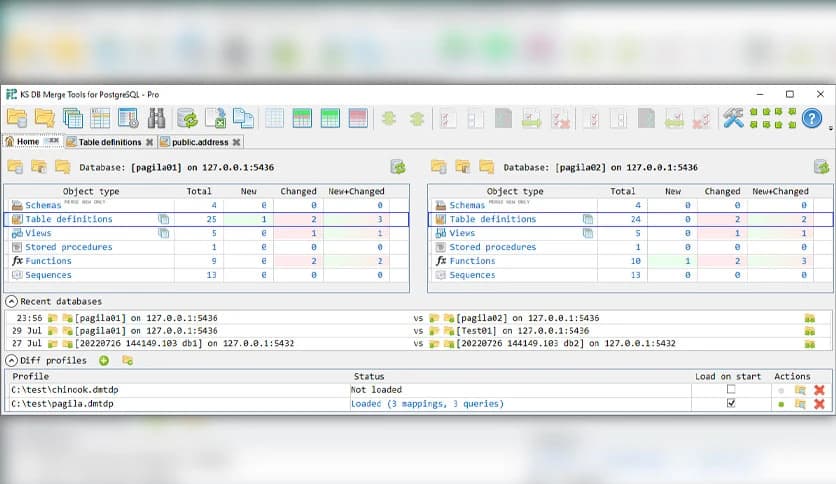Click second folder icon in pagila02 panel

click(463, 167)
